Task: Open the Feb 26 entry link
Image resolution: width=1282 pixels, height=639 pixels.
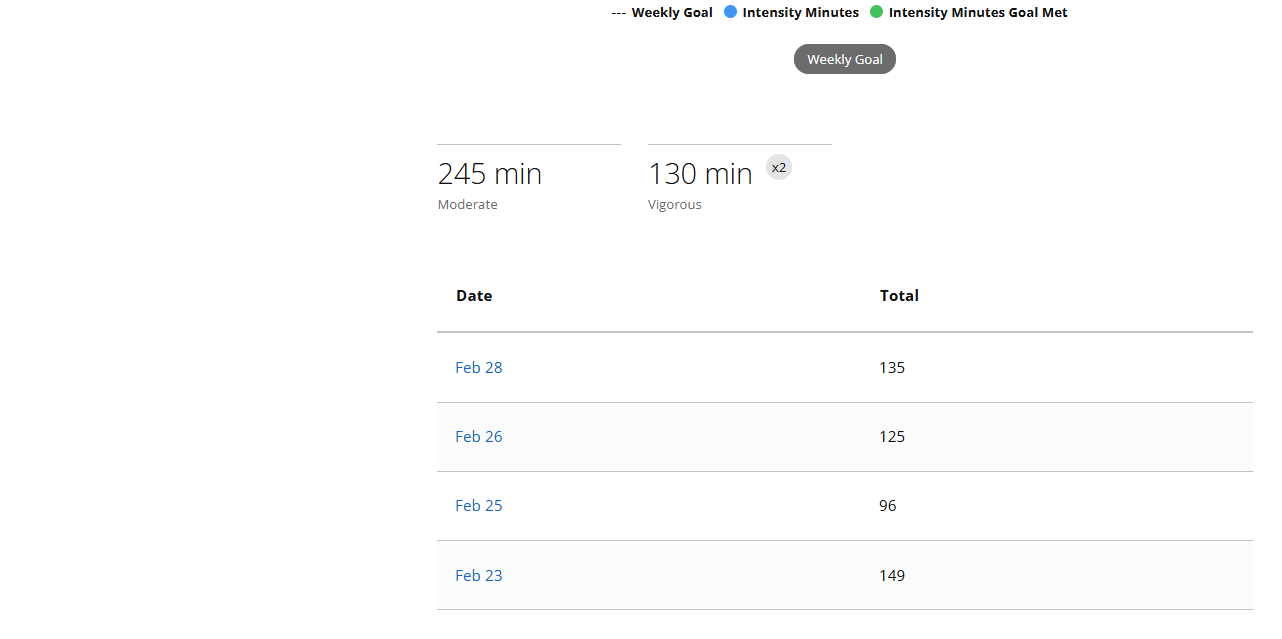Action: click(479, 437)
